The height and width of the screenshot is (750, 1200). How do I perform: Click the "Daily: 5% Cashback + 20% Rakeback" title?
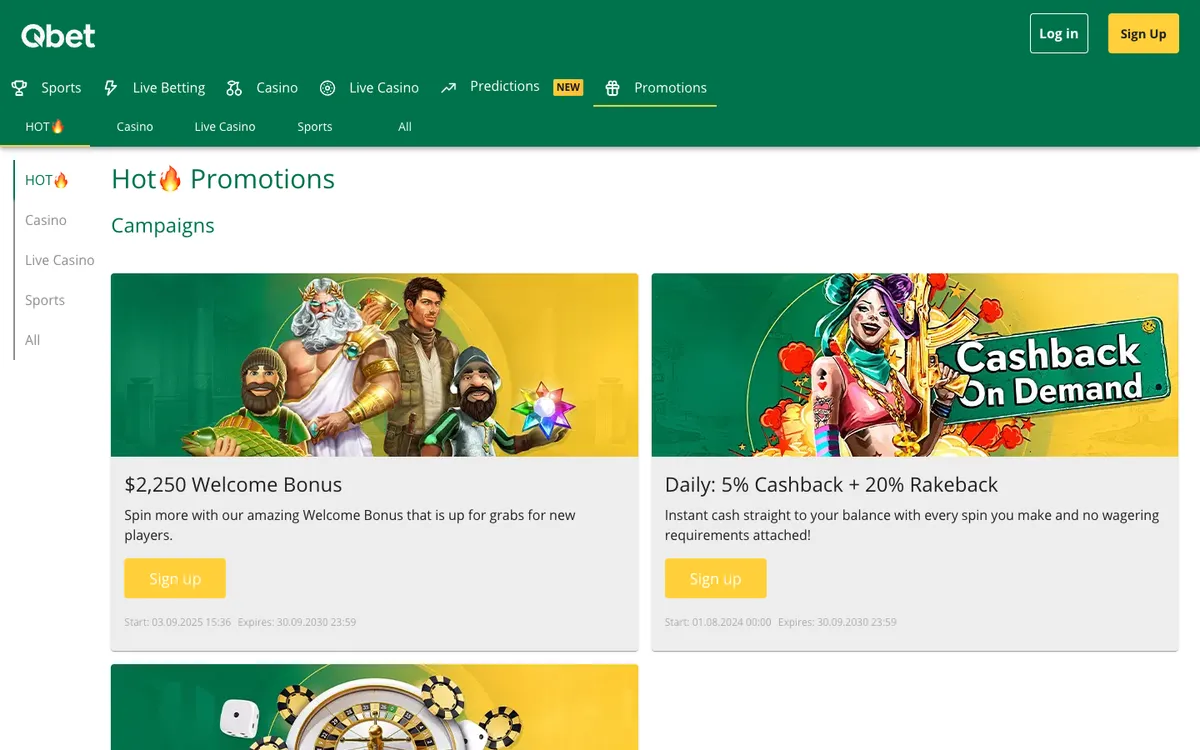pyautogui.click(x=831, y=485)
